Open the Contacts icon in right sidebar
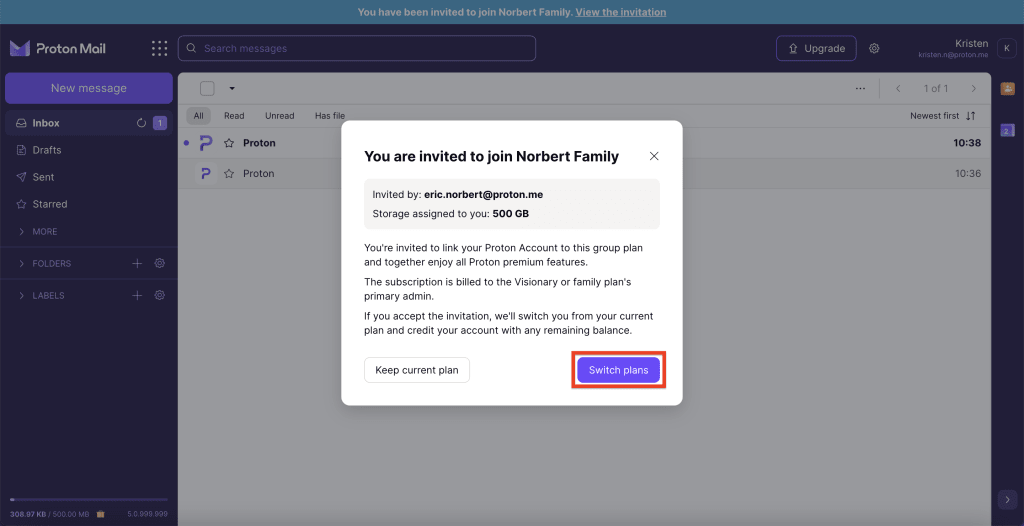The image size is (1024, 526). (1008, 88)
